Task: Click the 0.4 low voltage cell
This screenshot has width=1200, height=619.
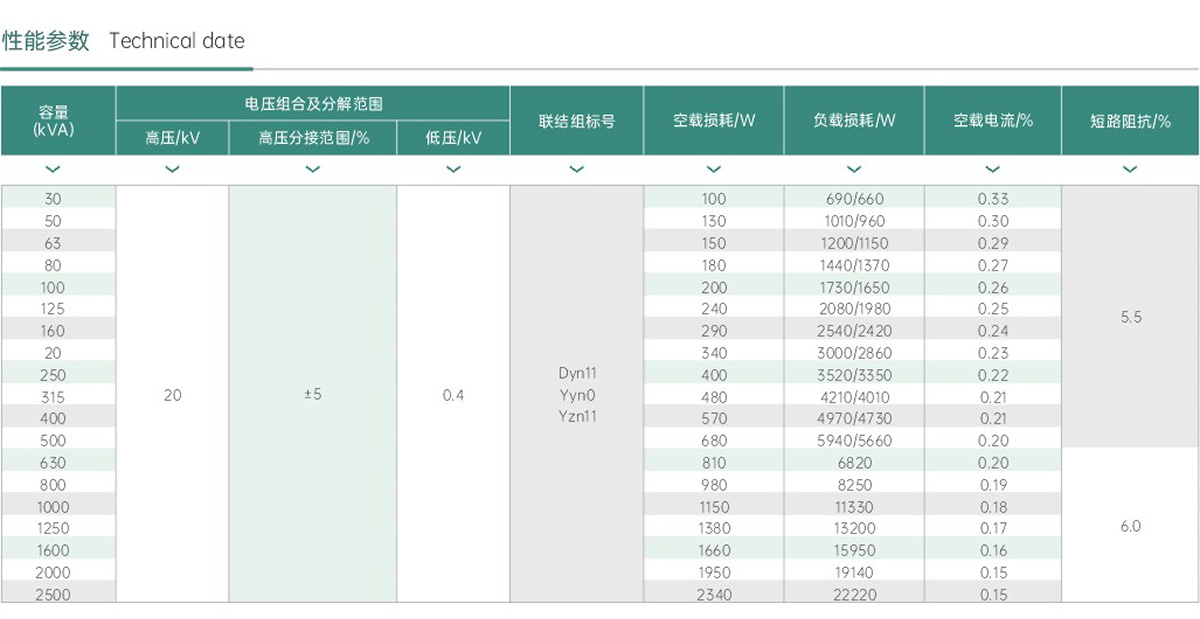Action: 453,395
